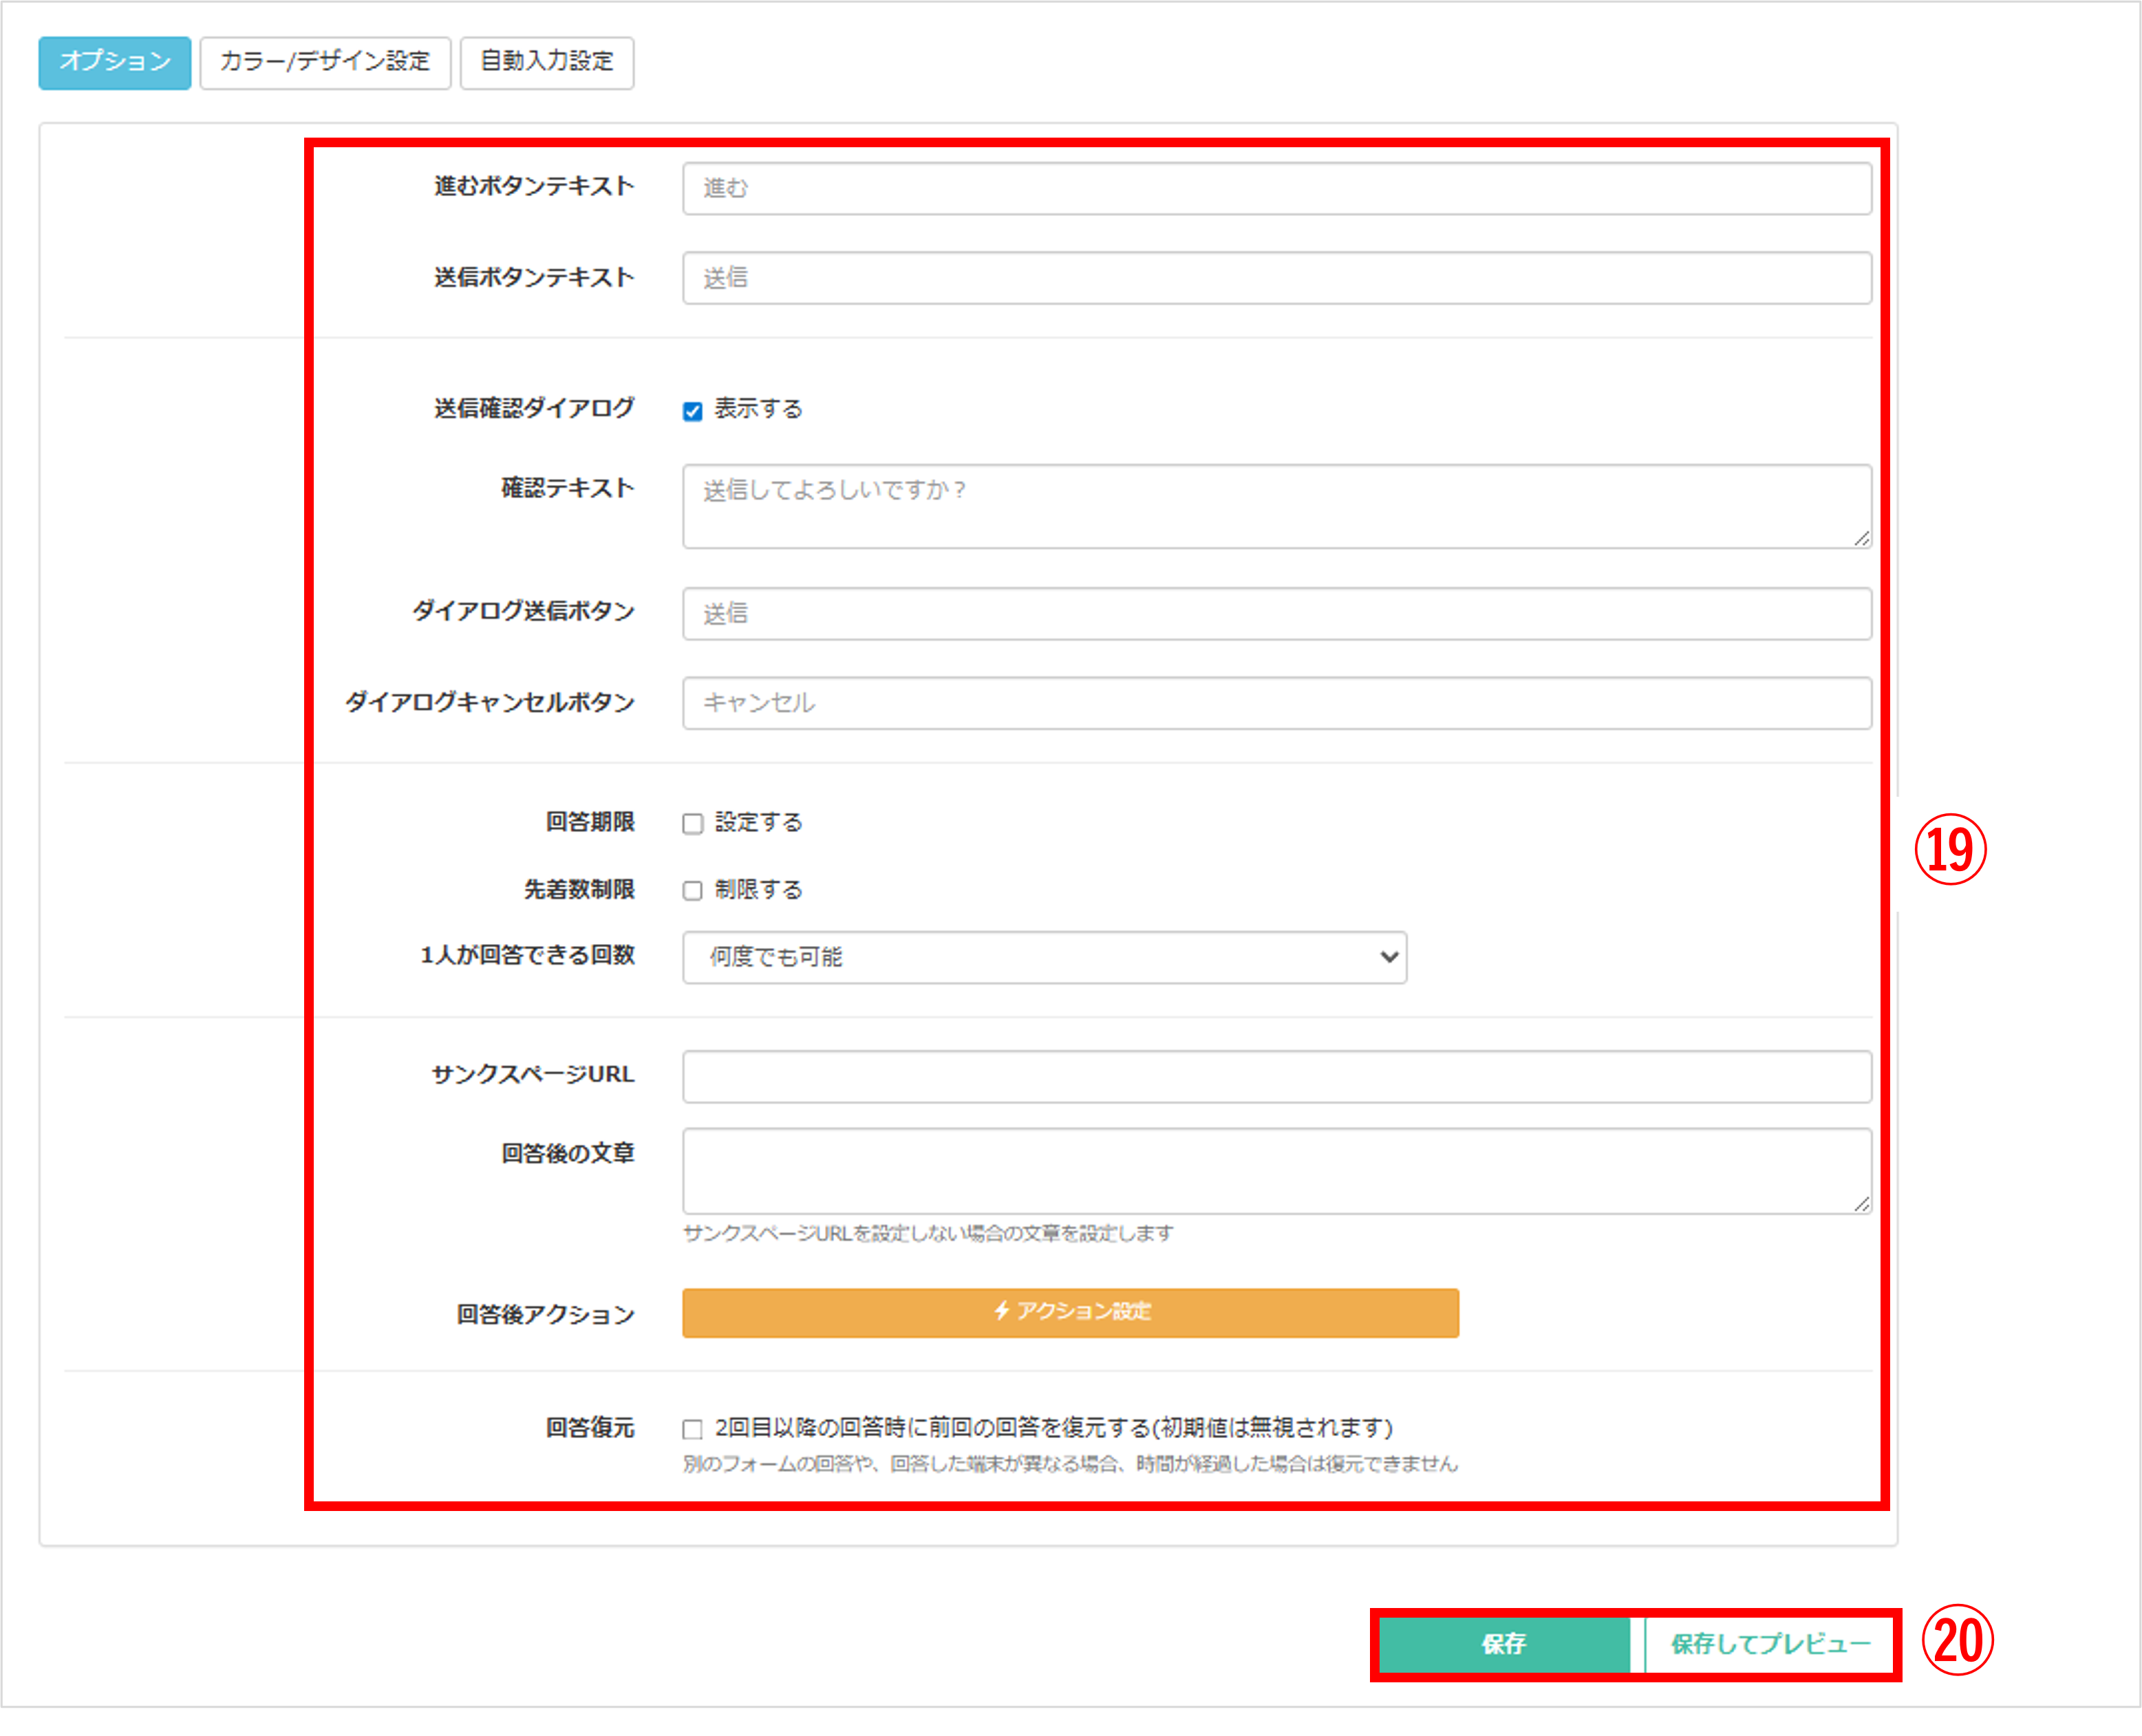Click the サンクスページURL input field

click(1276, 1076)
